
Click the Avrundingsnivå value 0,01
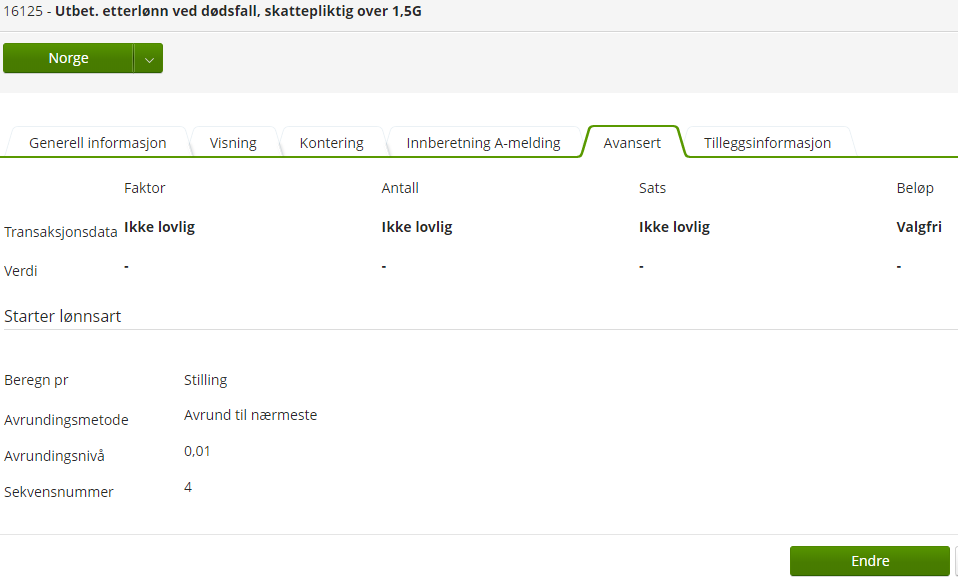pyautogui.click(x=197, y=451)
